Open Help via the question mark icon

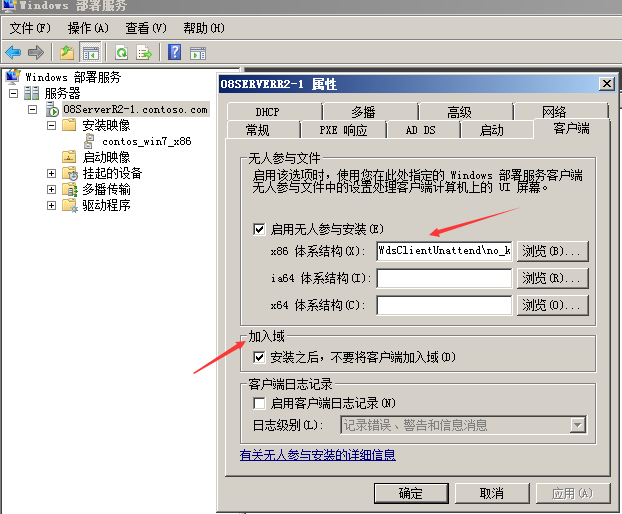[x=175, y=52]
